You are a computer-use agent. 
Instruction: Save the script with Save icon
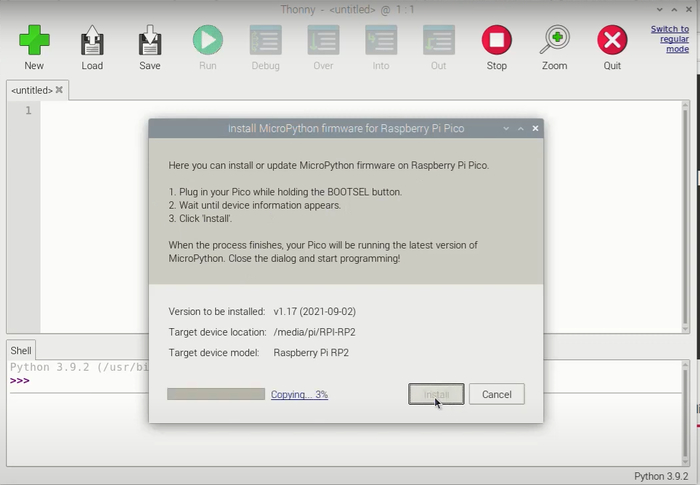point(150,47)
